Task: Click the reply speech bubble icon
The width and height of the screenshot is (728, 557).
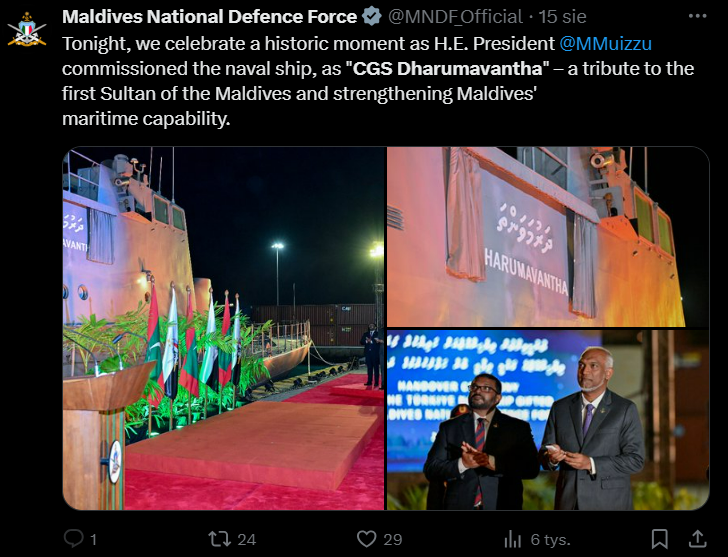Action: point(73,539)
